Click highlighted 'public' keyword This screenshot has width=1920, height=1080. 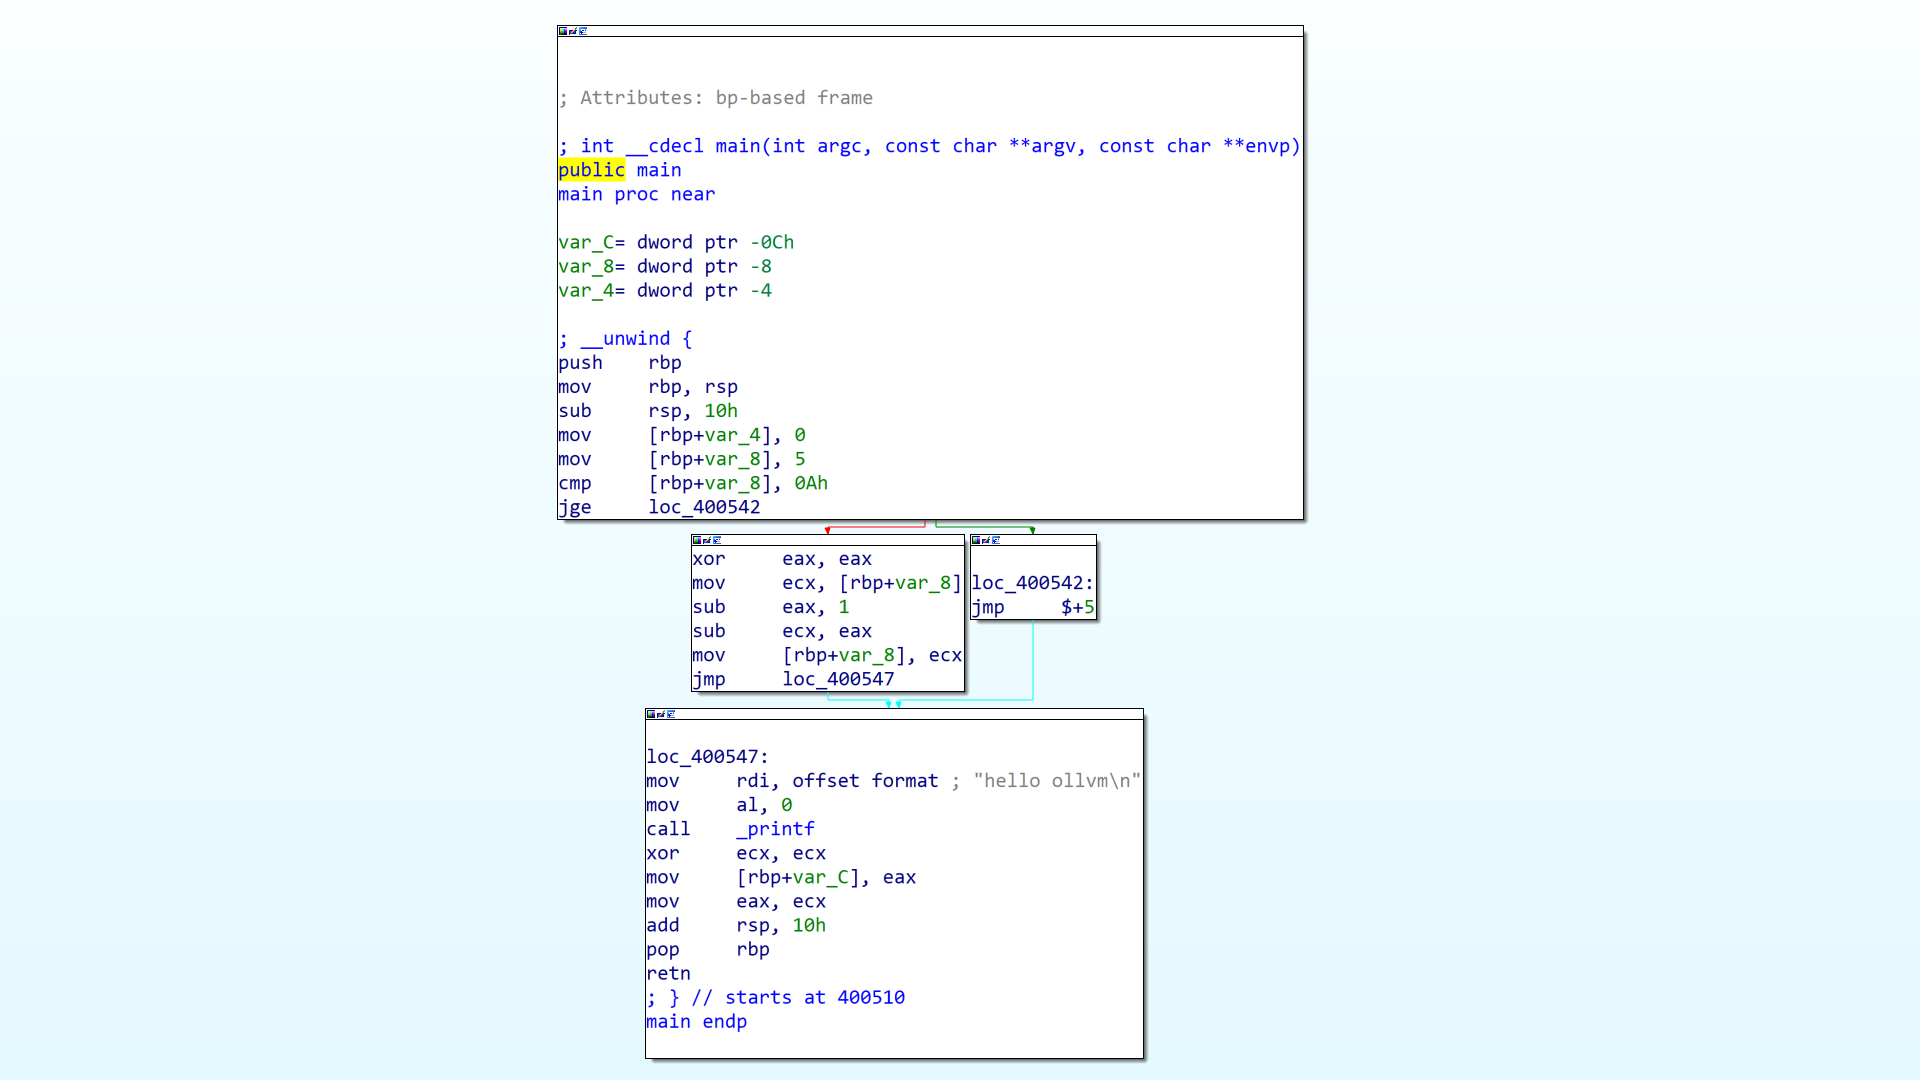pyautogui.click(x=591, y=170)
